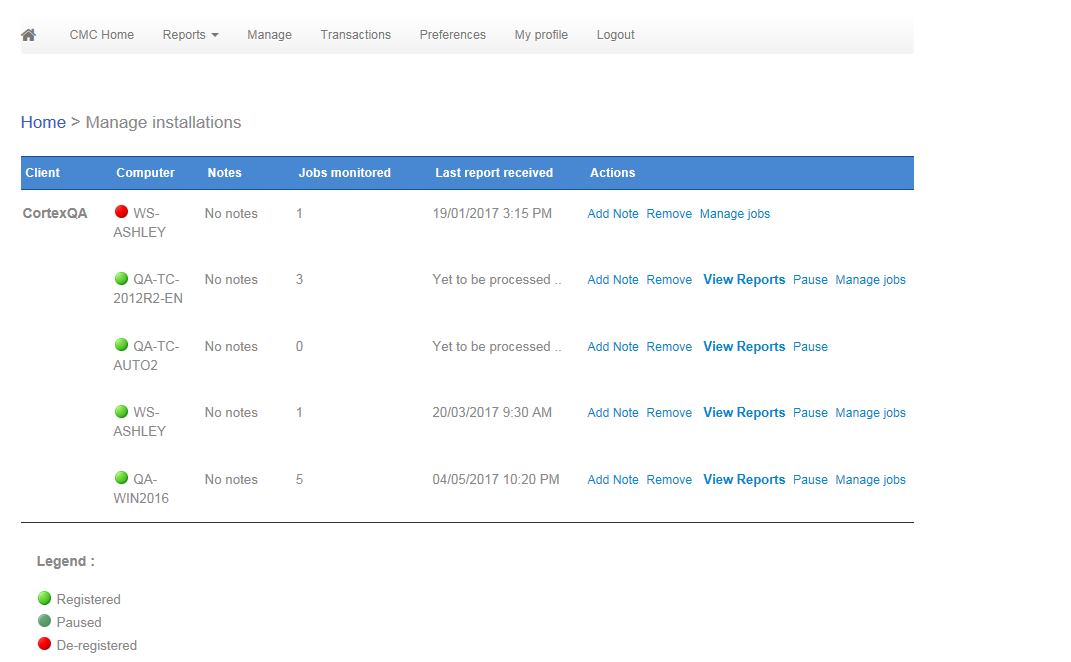
Task: Click the Notes column header
Action: 225,173
